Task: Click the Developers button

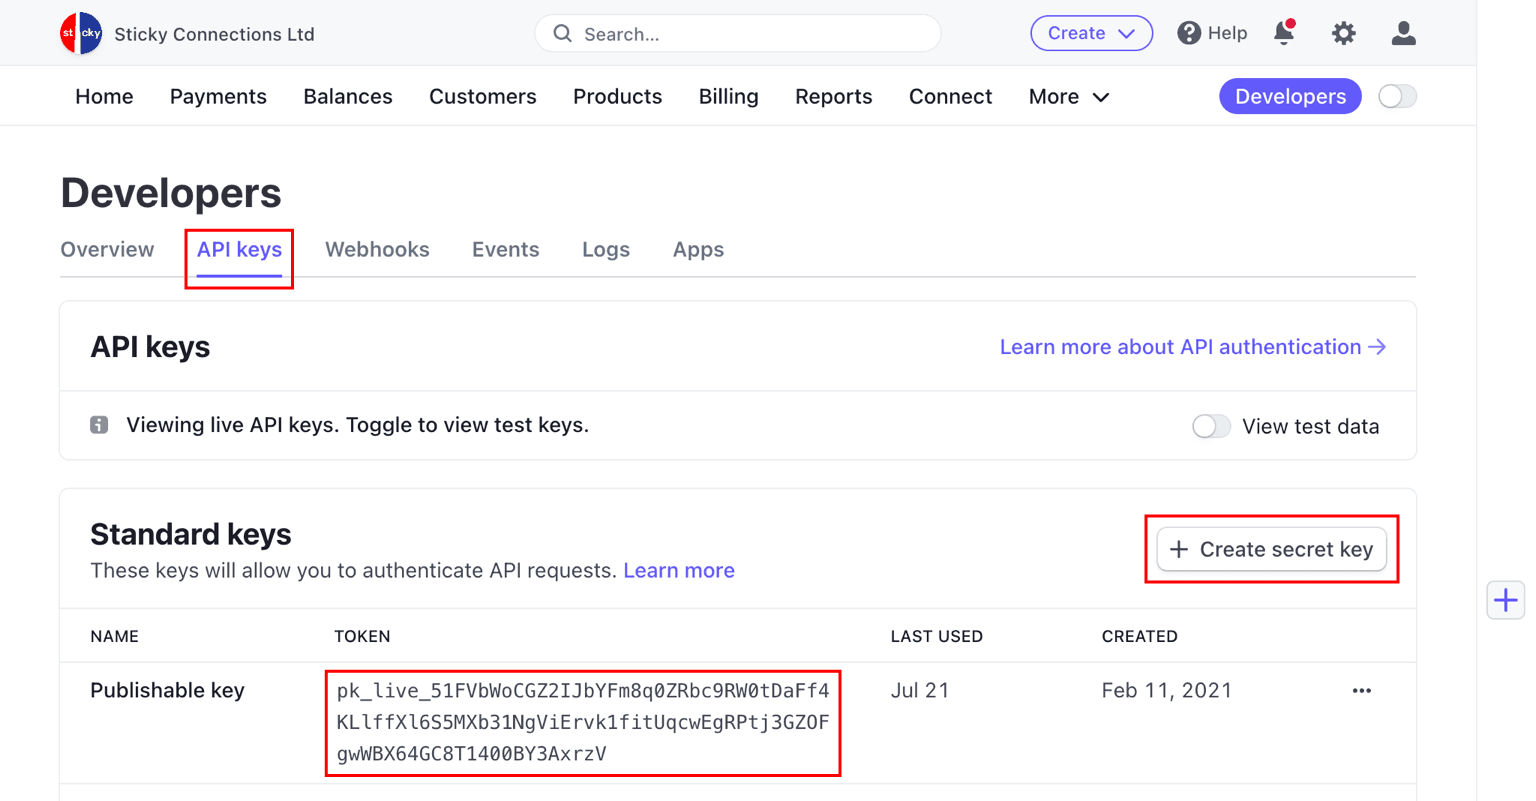Action: point(1290,96)
